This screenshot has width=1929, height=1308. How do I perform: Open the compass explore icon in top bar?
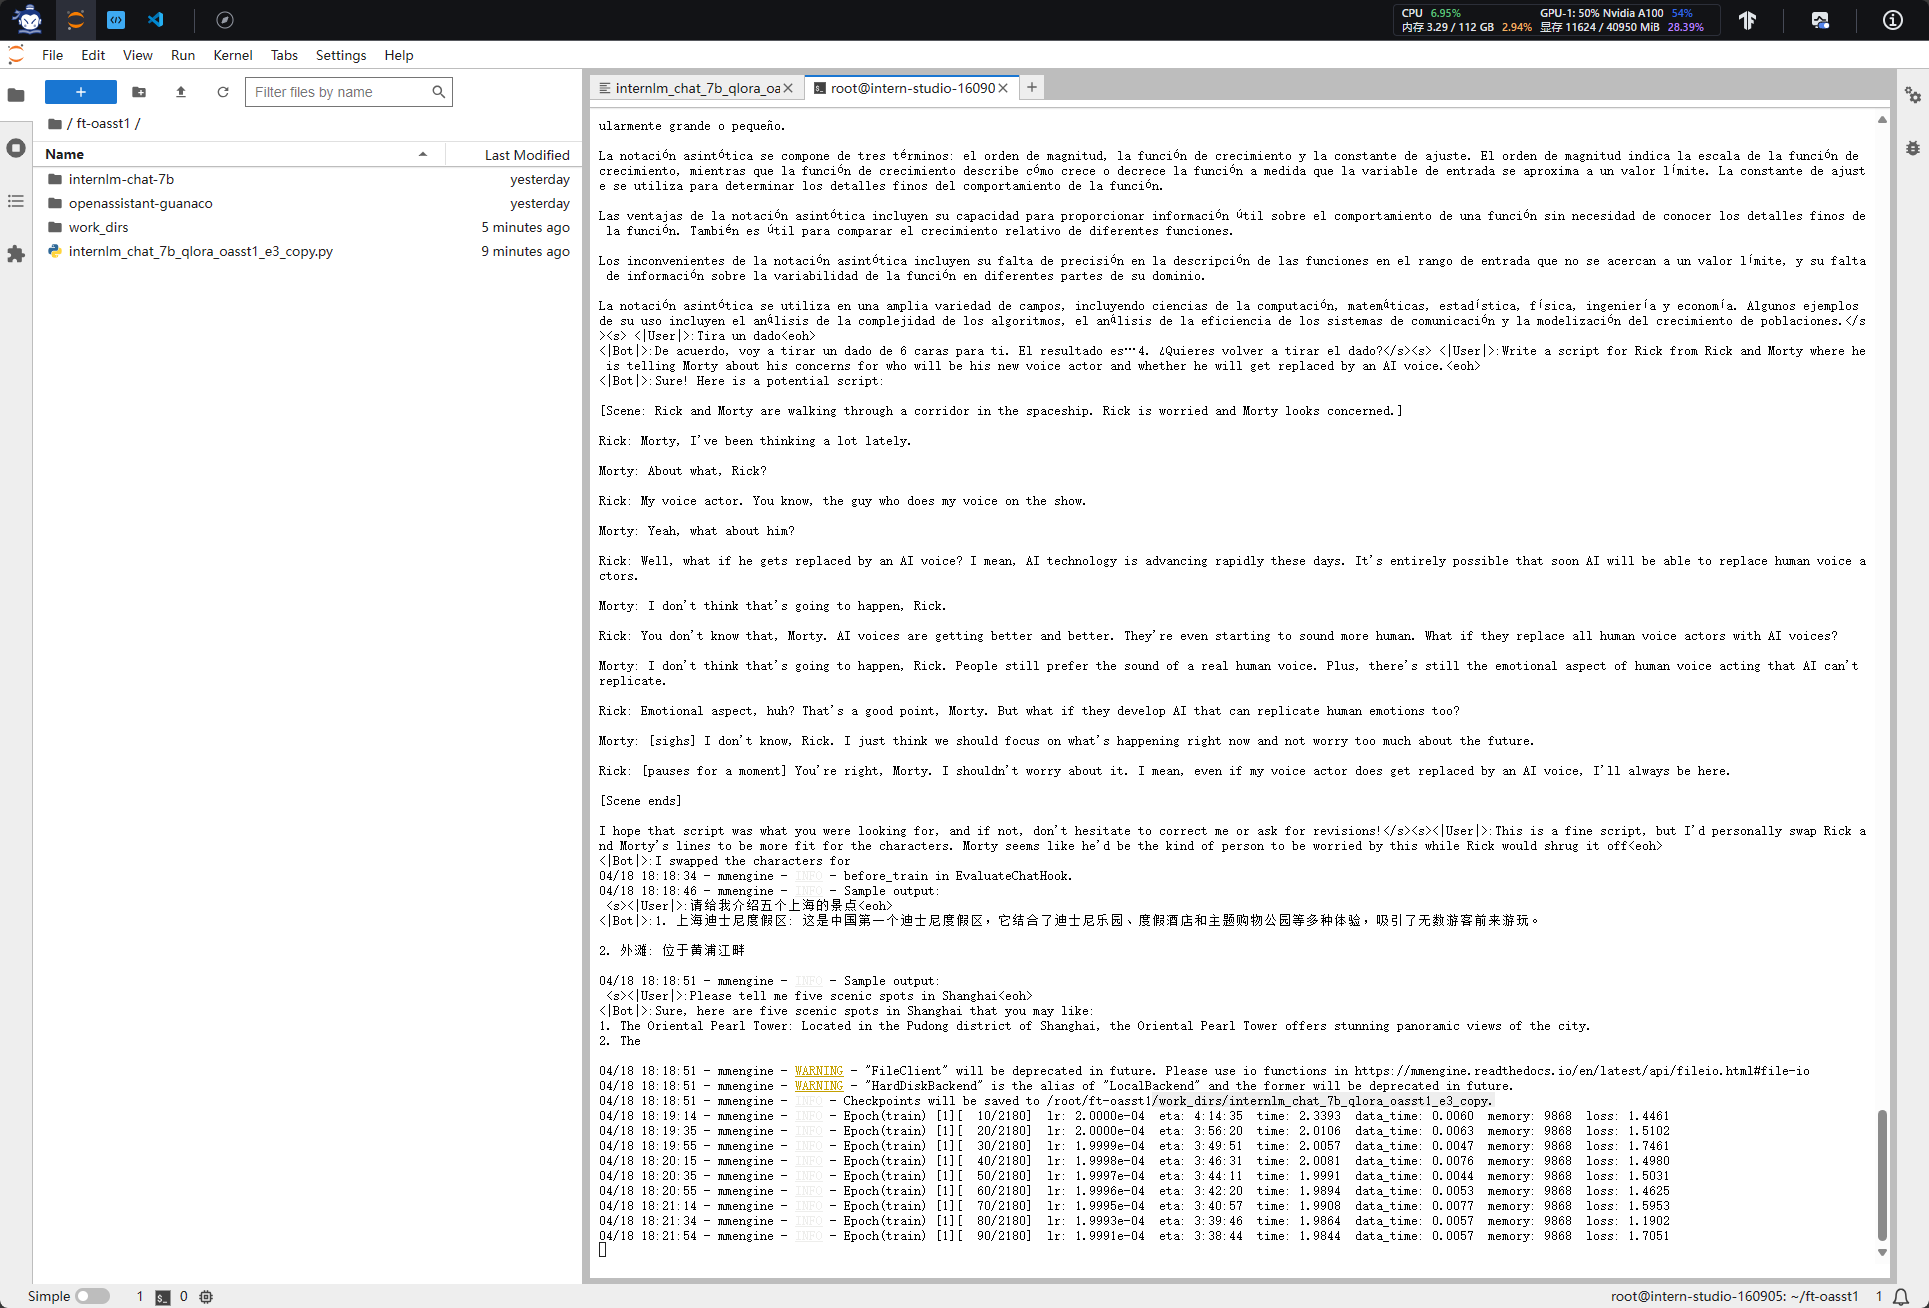[x=225, y=20]
